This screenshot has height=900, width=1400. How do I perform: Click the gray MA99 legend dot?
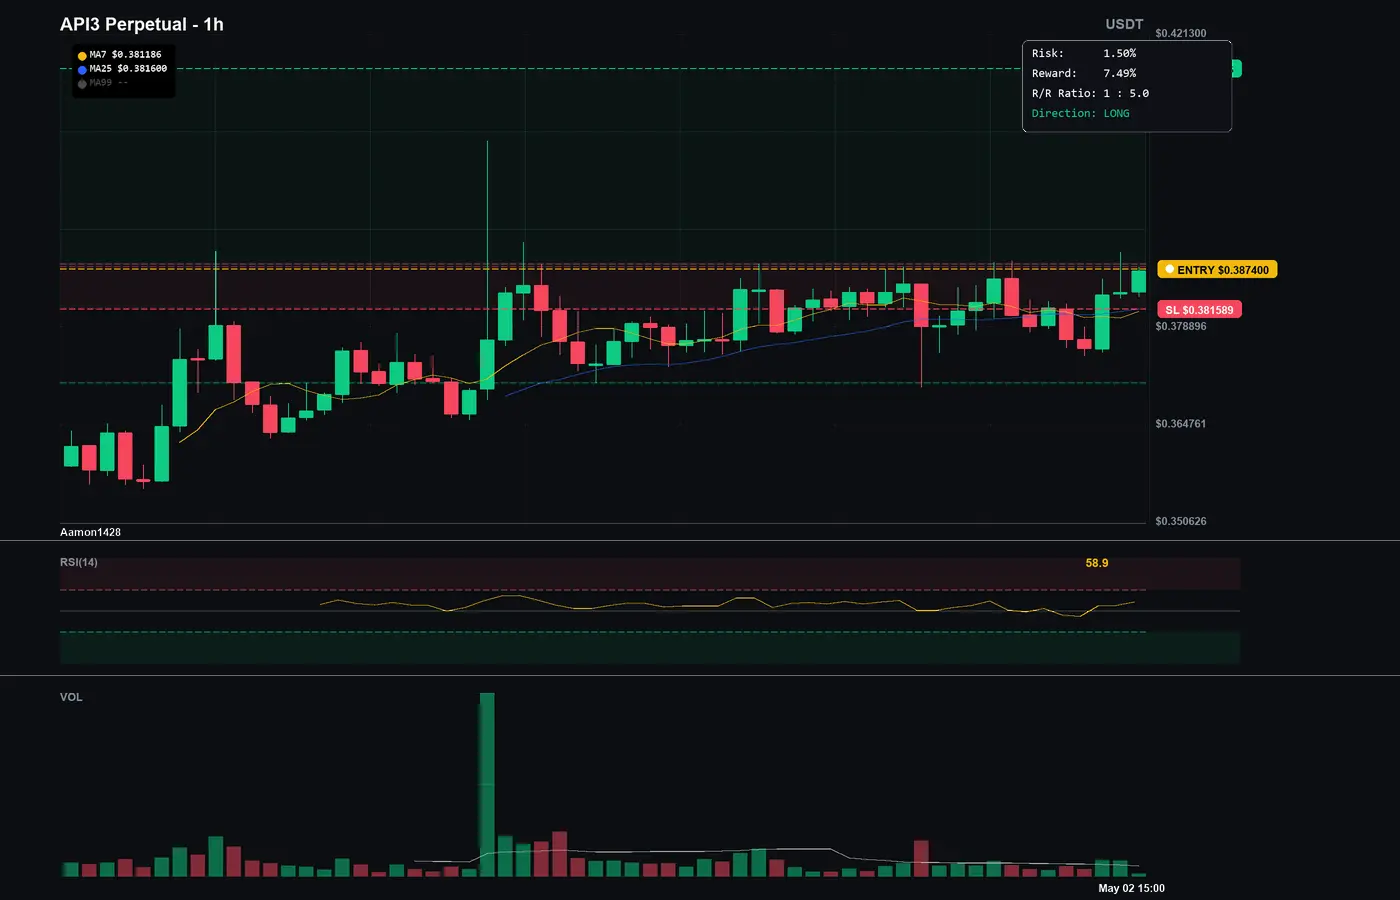[x=82, y=84]
